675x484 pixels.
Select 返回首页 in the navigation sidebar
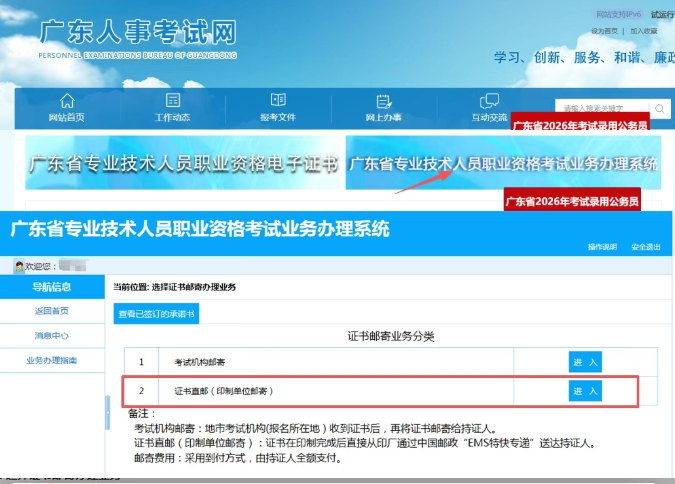click(x=52, y=311)
